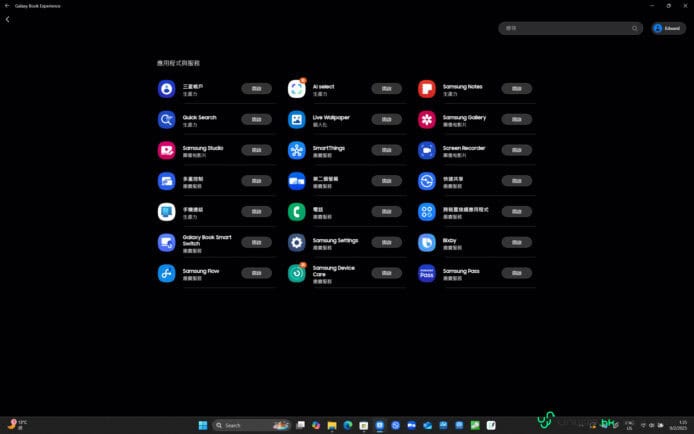Click the Samsung Studio icon
This screenshot has width=694, height=434.
(x=166, y=150)
